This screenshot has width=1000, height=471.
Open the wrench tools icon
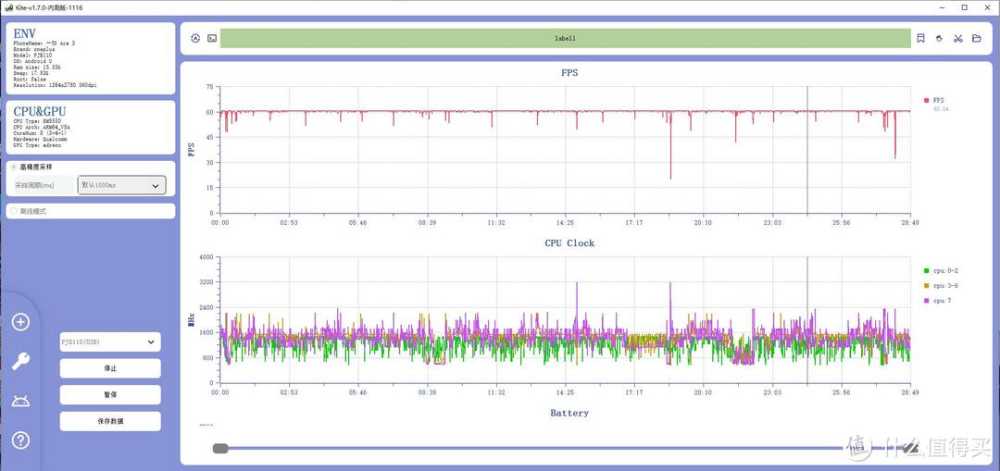[21, 361]
